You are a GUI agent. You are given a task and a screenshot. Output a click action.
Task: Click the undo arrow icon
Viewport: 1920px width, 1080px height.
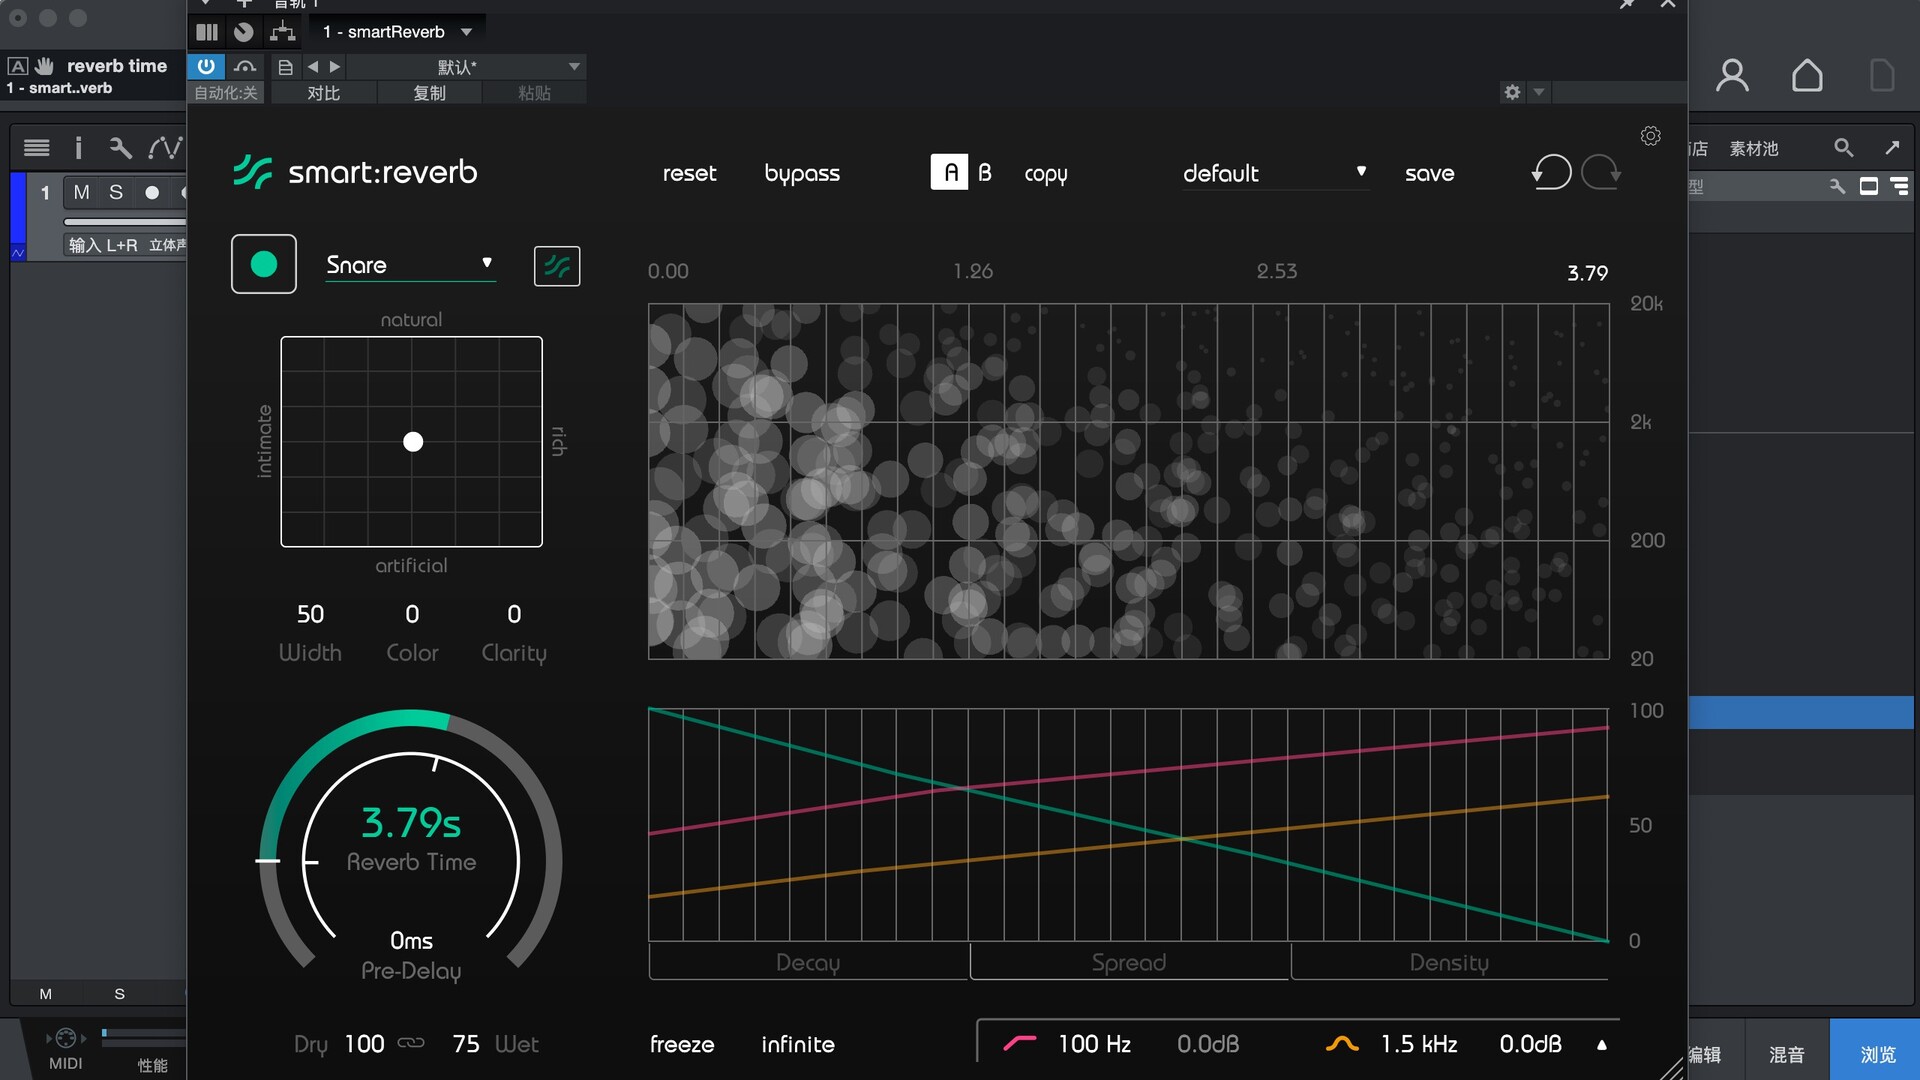tap(1551, 172)
